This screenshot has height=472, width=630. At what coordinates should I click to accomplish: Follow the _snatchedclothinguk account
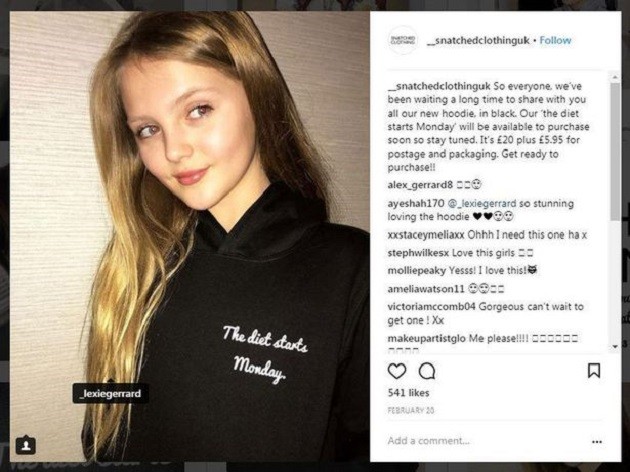click(x=555, y=41)
